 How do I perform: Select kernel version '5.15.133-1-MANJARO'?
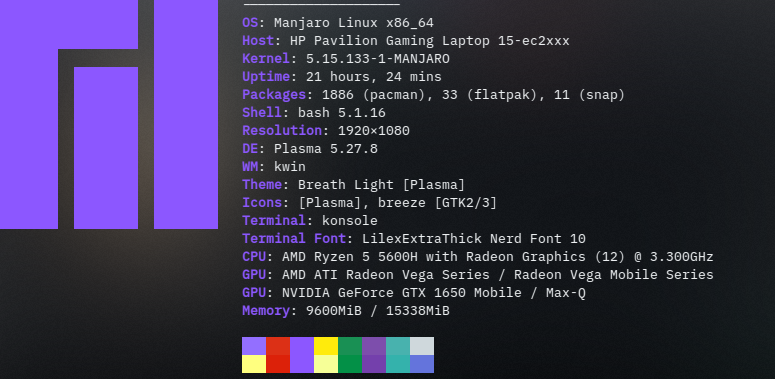click(x=378, y=59)
